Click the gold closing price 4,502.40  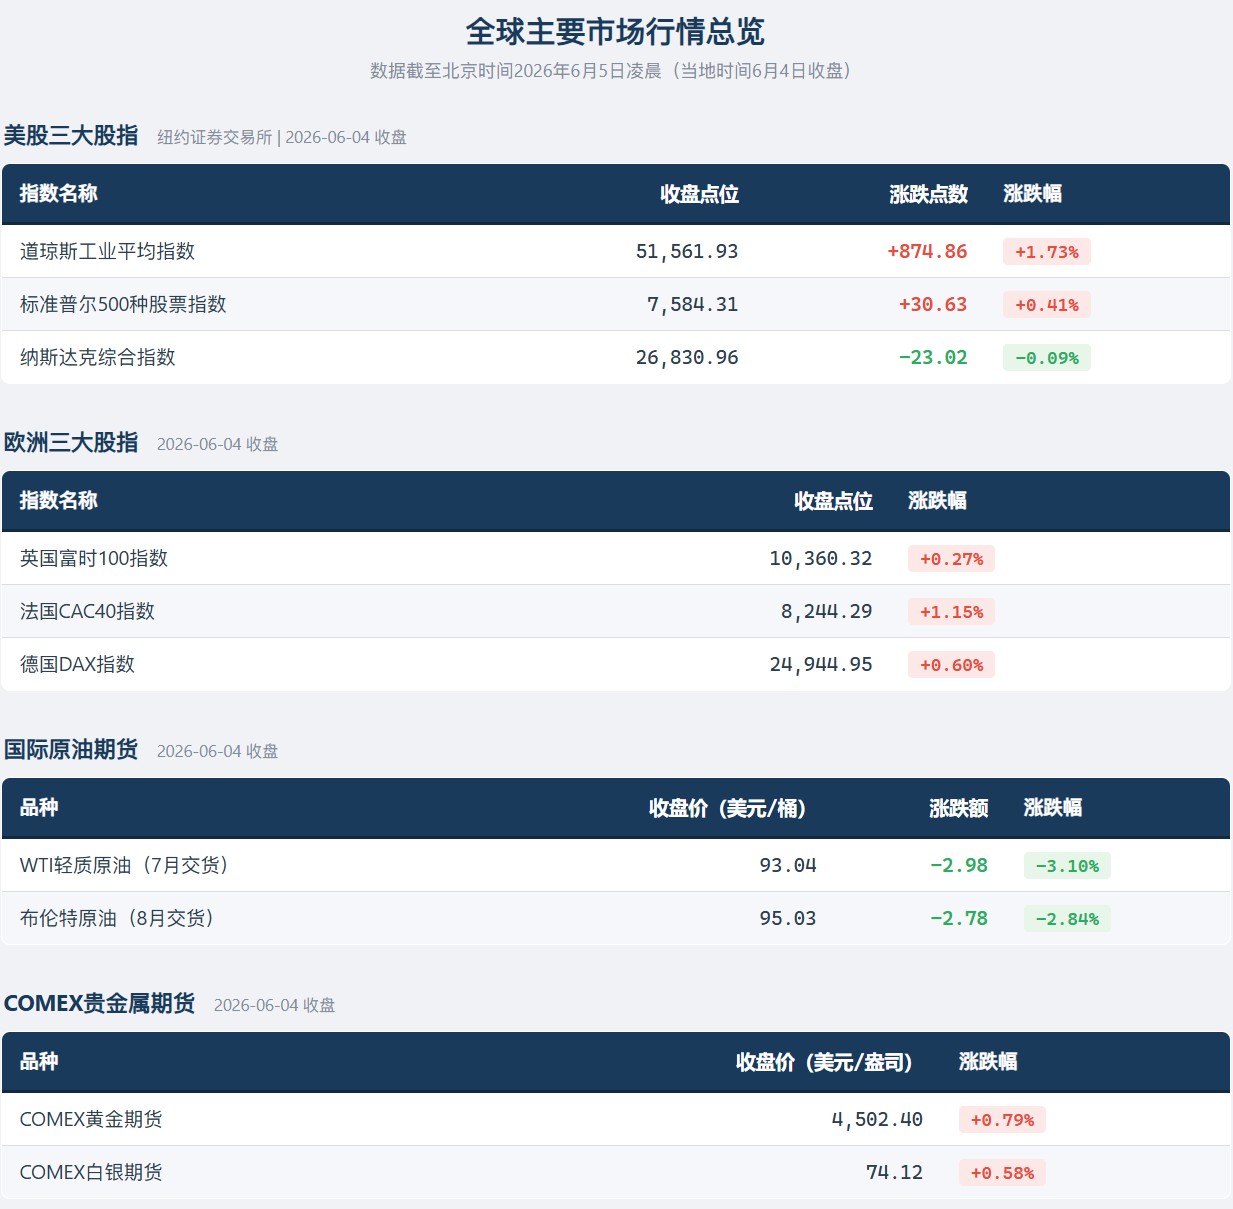877,1119
